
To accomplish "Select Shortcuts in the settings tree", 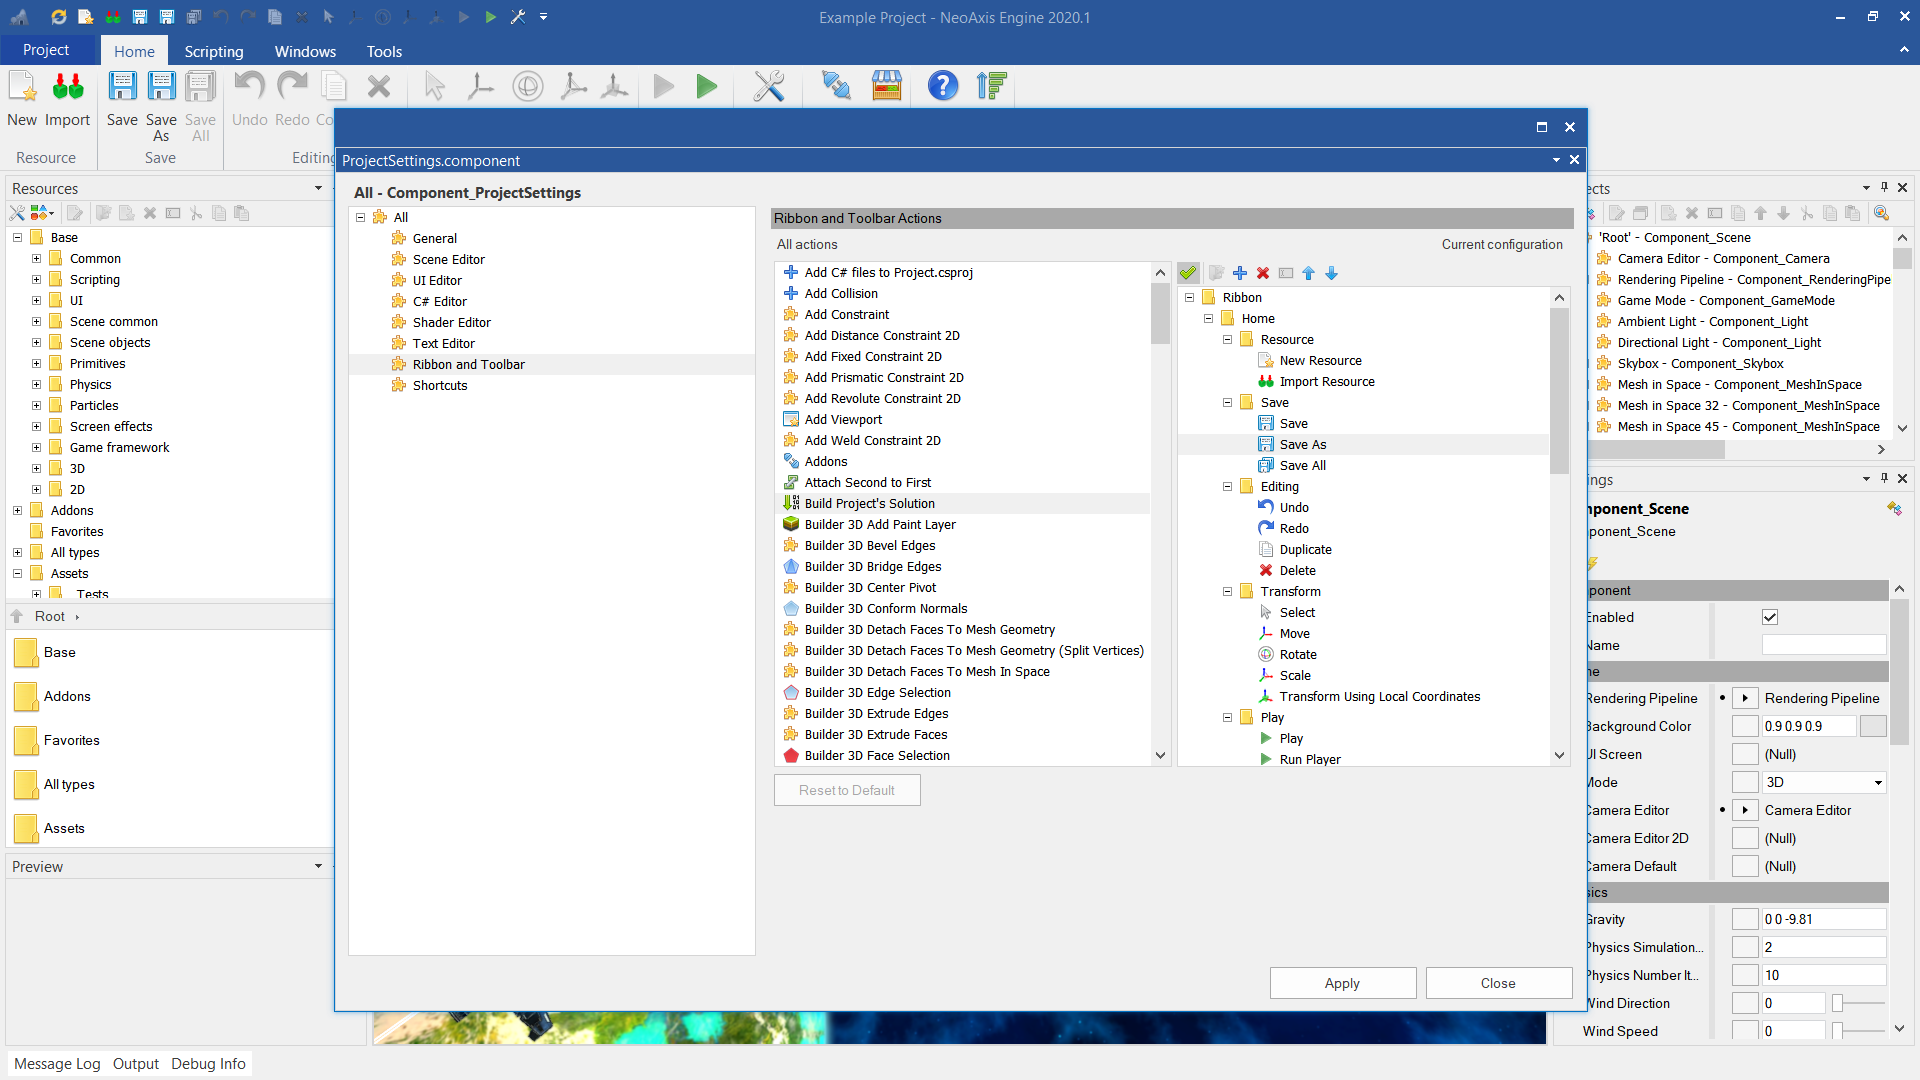I will point(440,386).
